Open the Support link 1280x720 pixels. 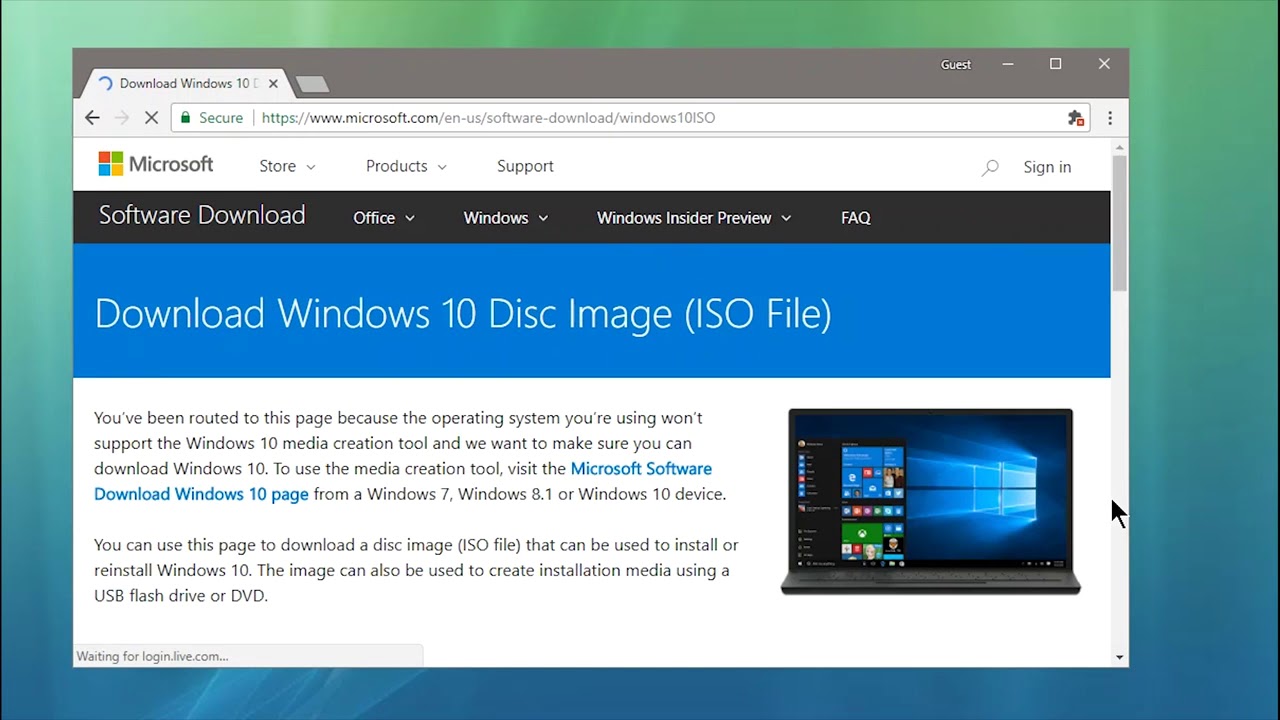(x=525, y=167)
